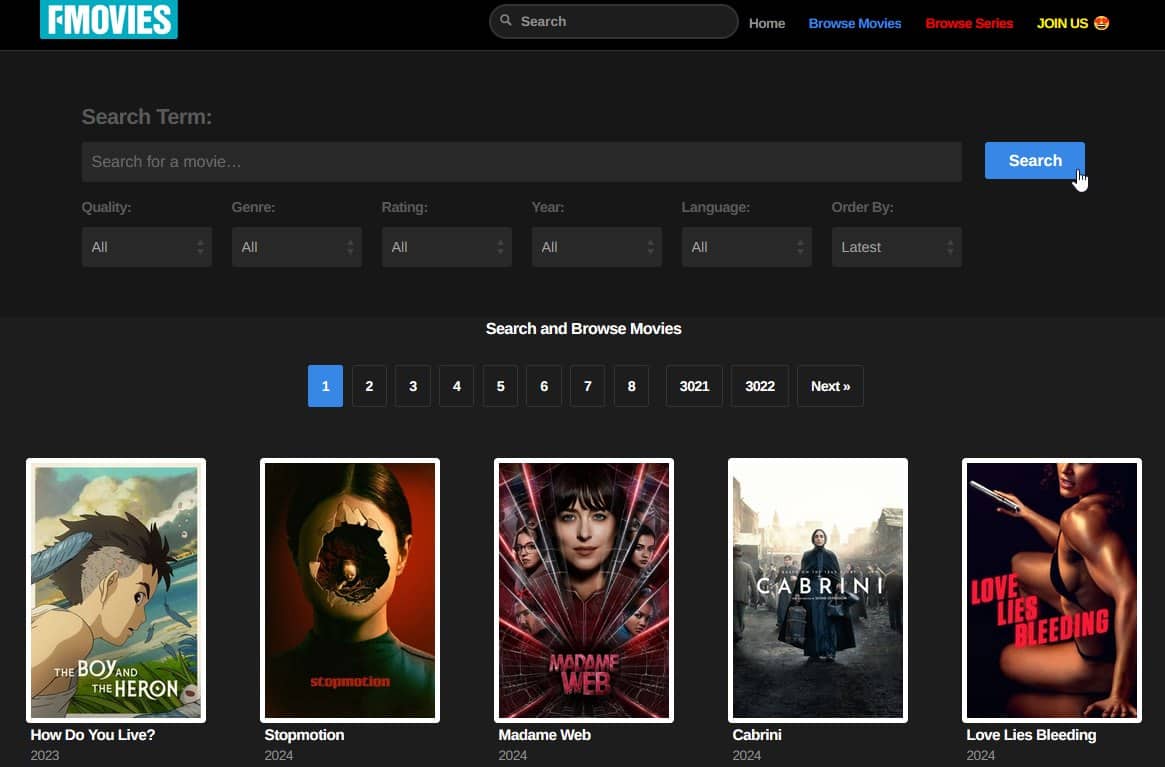Image resolution: width=1165 pixels, height=767 pixels.
Task: Open the Love Lies Bleeding title link
Action: pyautogui.click(x=1031, y=735)
